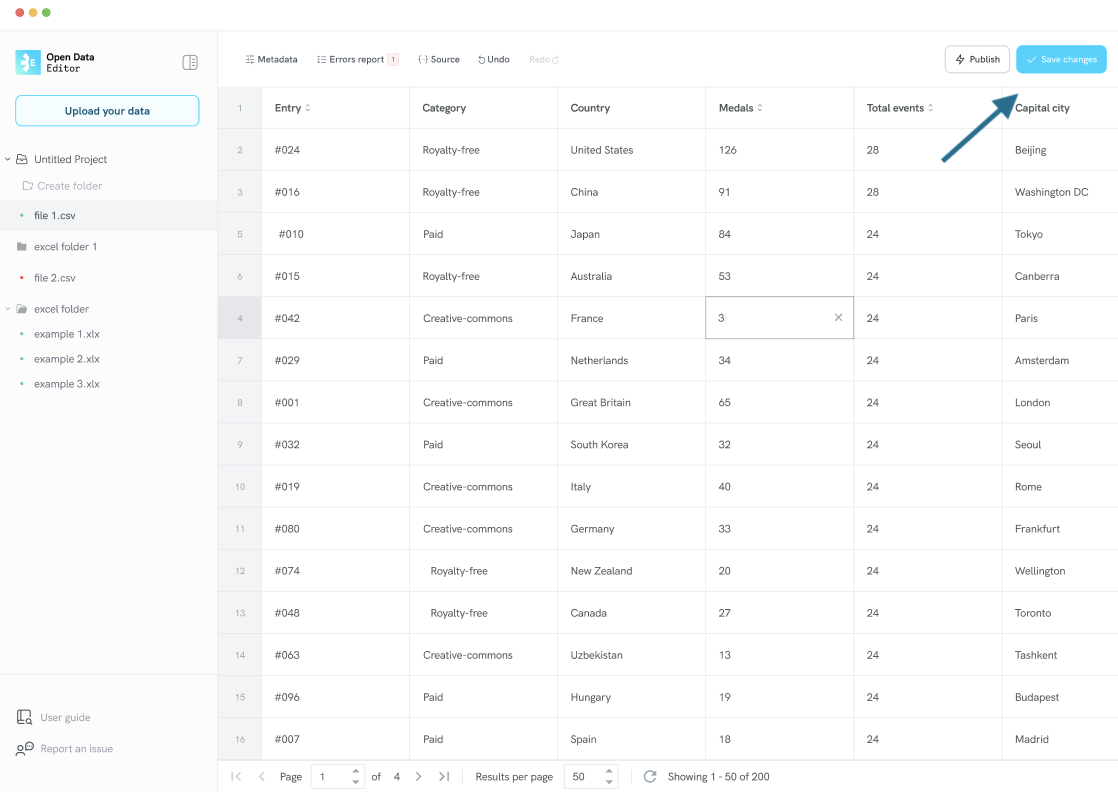Open the User guide link
Screen dimensions: 1118x792
65,718
